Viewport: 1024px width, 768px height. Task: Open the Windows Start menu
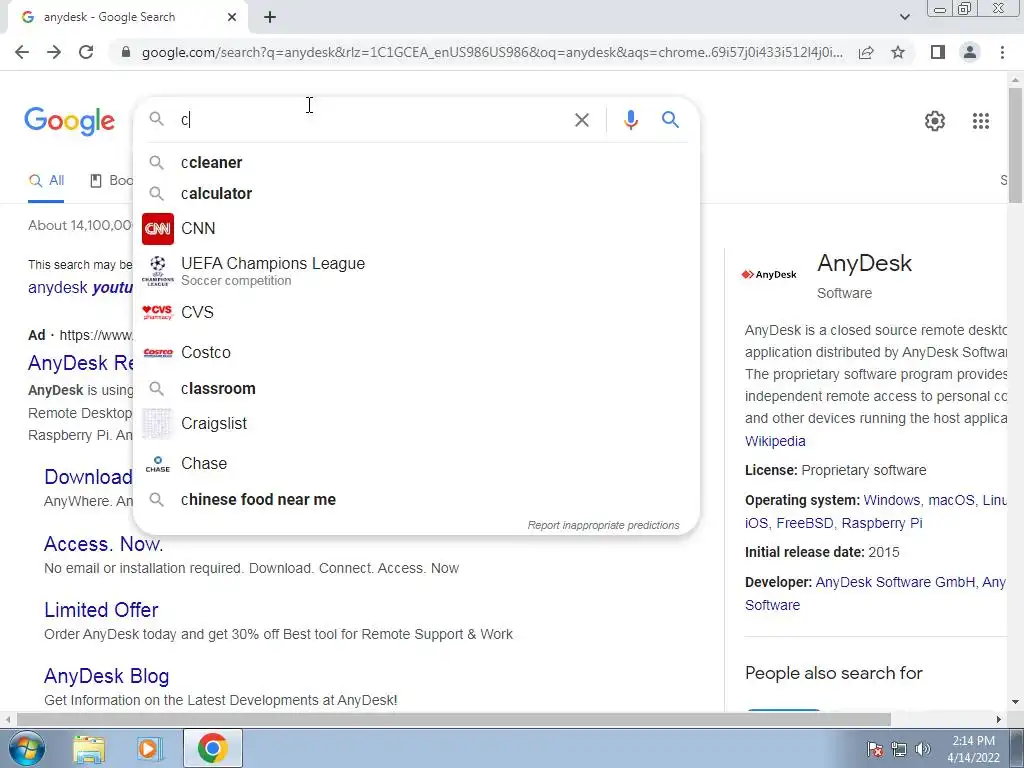27,748
